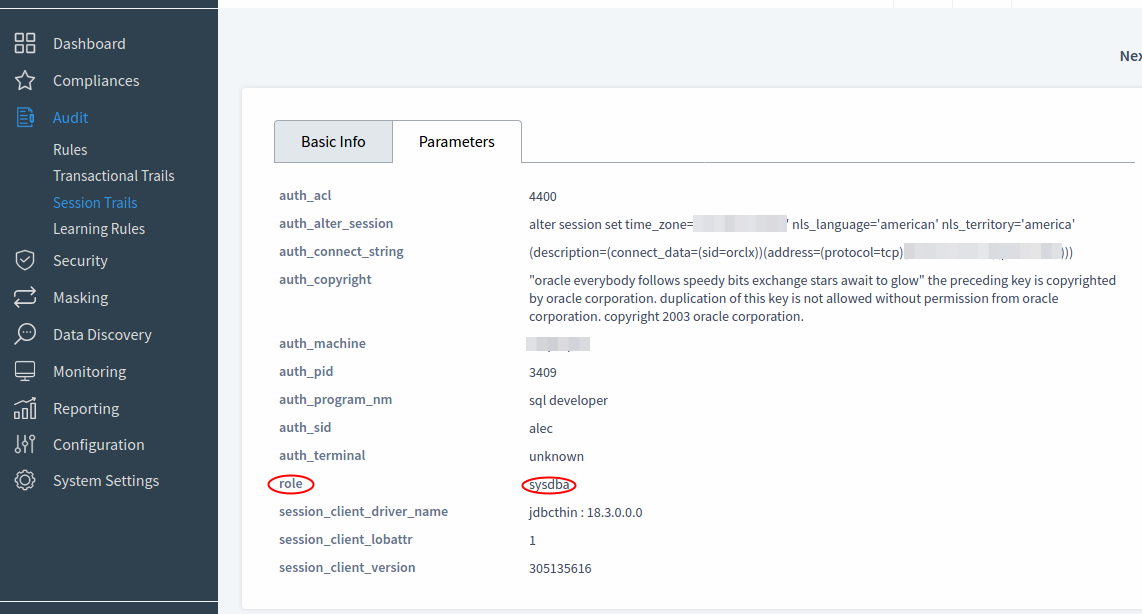Select Session Trails in the sidebar
1142x614 pixels.
click(x=95, y=202)
